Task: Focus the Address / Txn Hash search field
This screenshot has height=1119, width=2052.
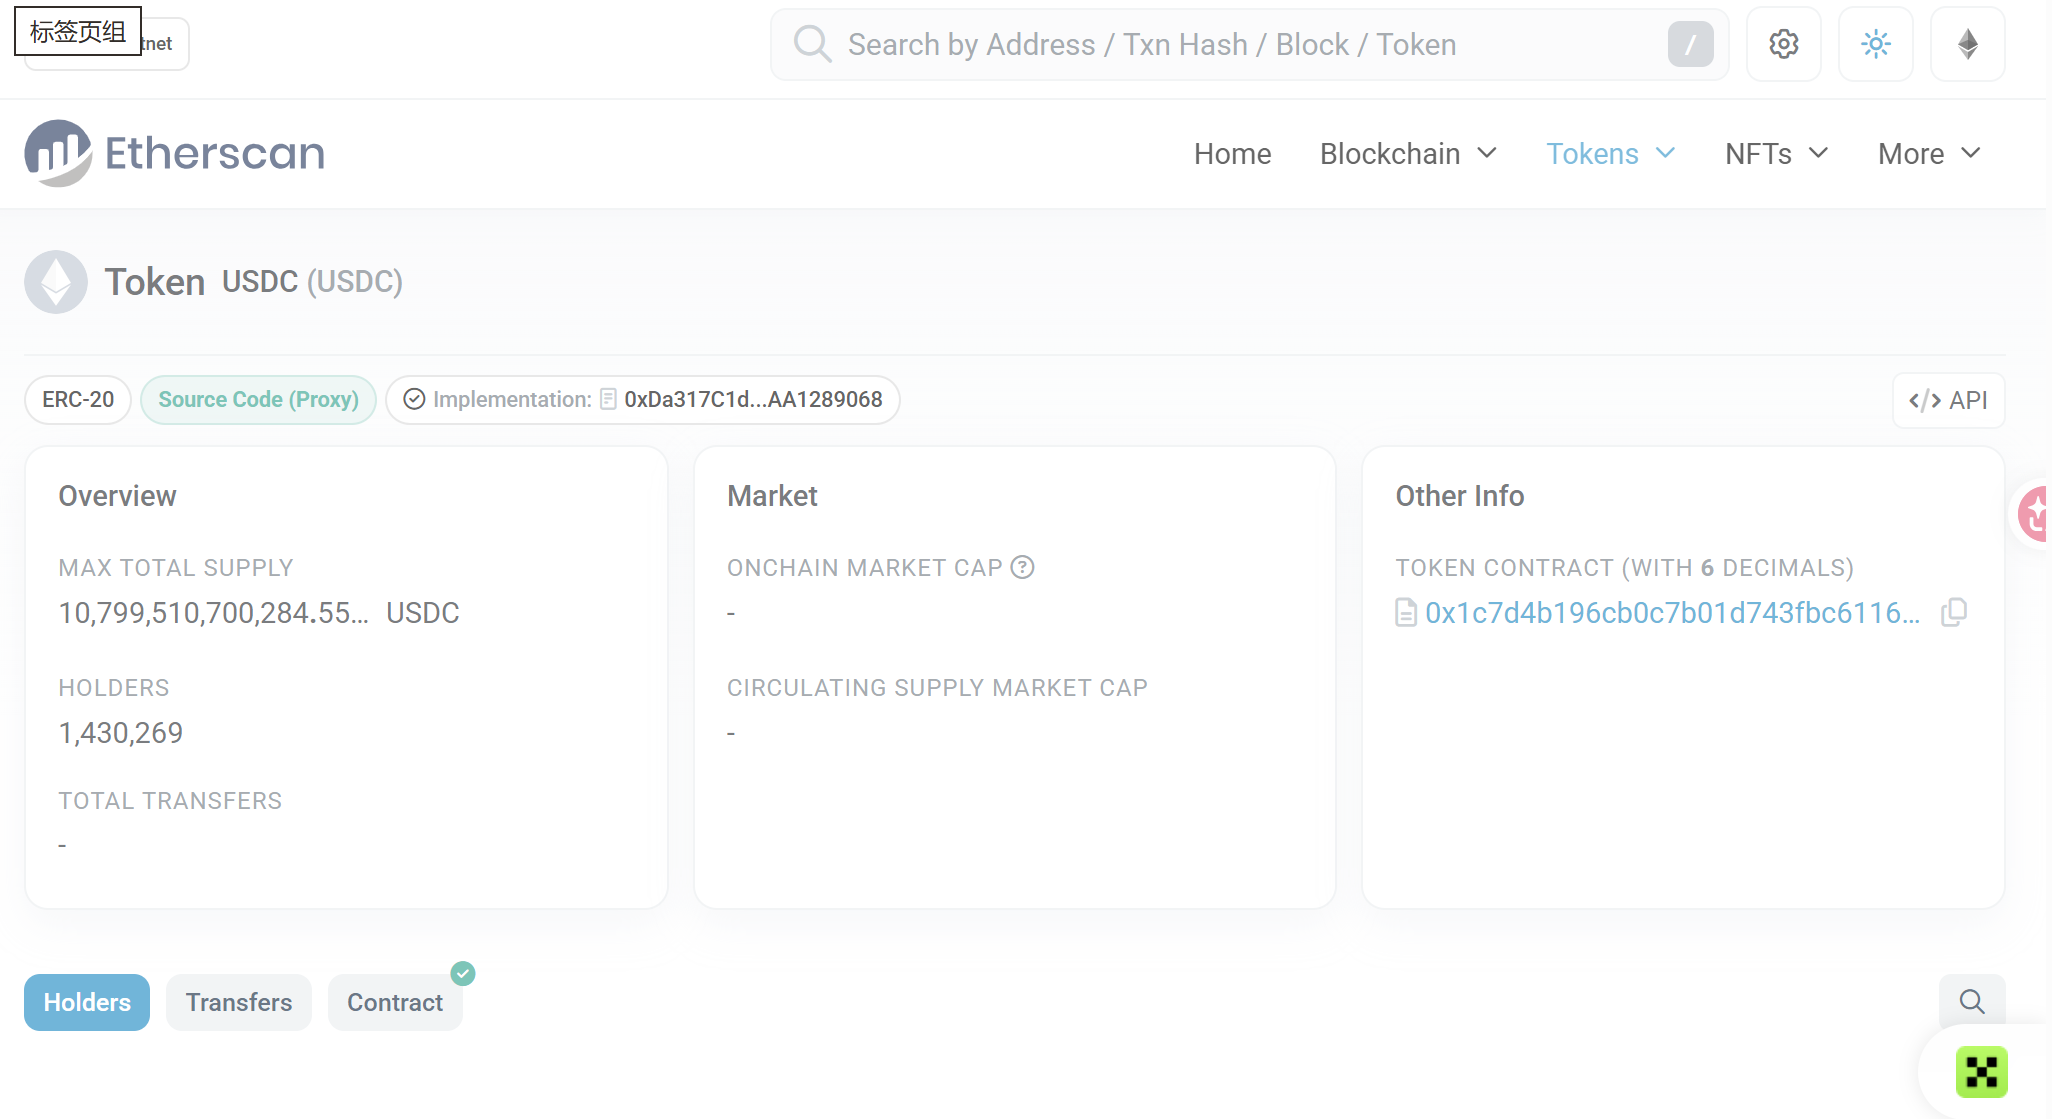Action: (1250, 44)
